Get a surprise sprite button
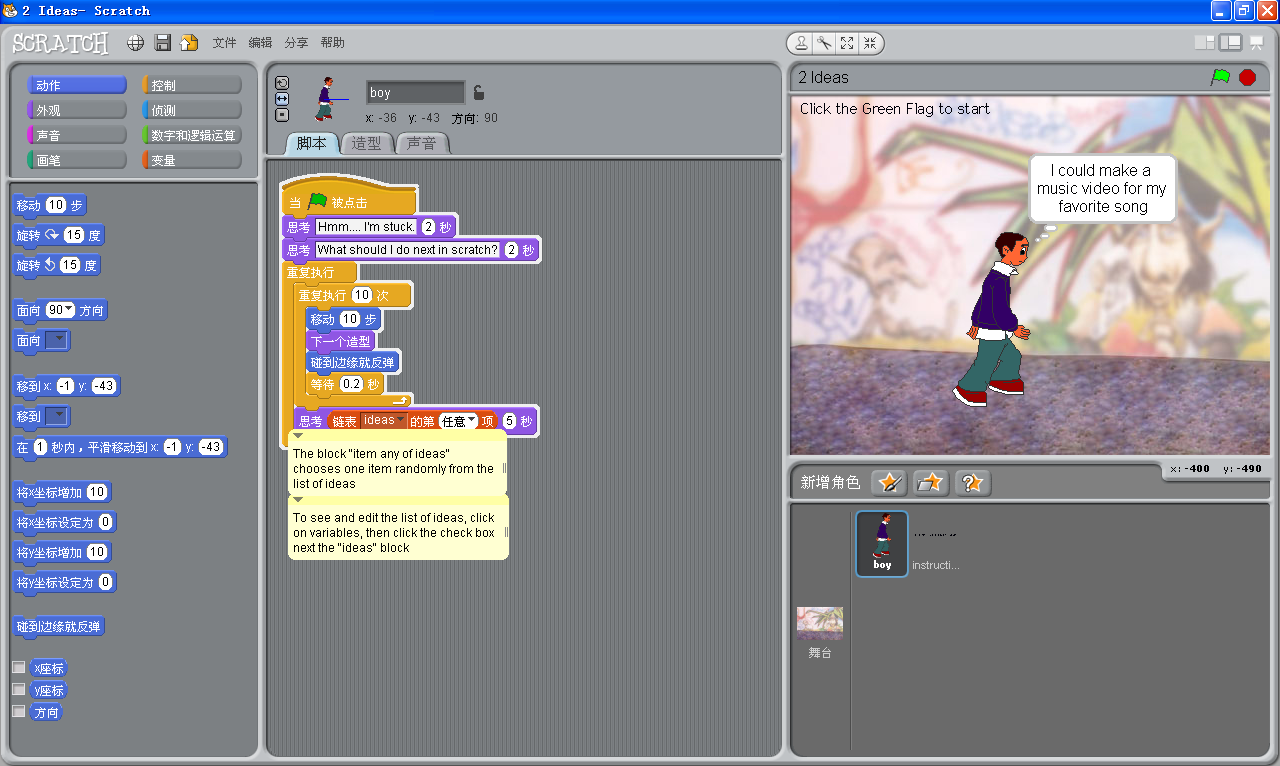 point(972,483)
